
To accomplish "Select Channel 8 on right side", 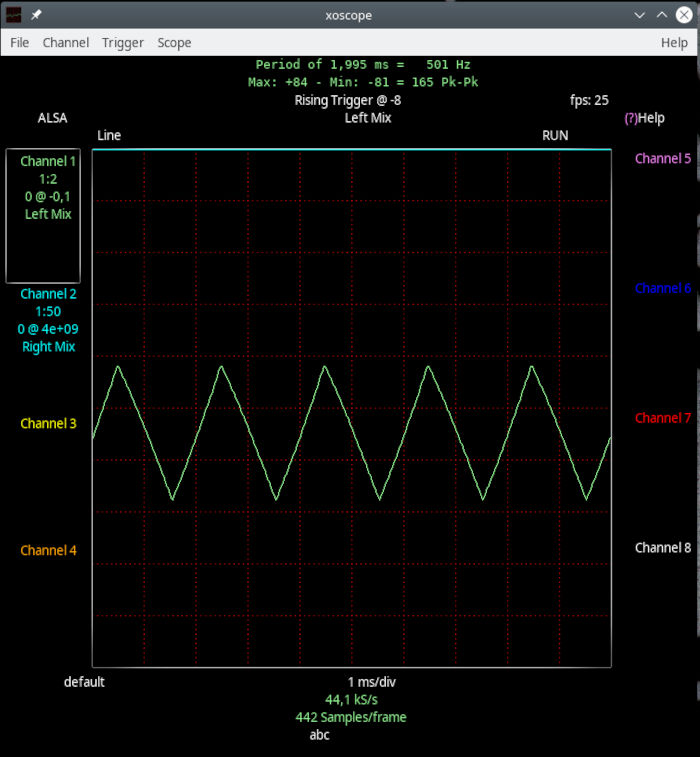I will [x=663, y=547].
